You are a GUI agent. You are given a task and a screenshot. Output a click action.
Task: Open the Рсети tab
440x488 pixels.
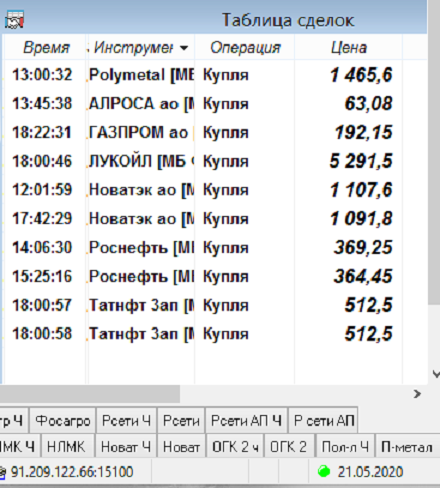[x=181, y=421]
